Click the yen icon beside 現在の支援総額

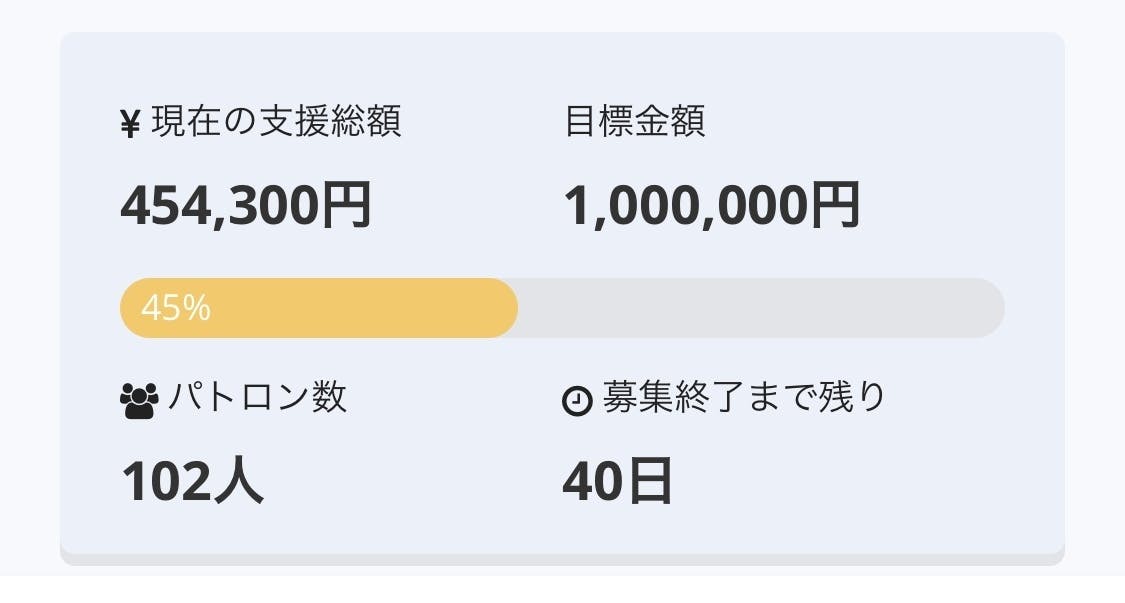coord(129,125)
